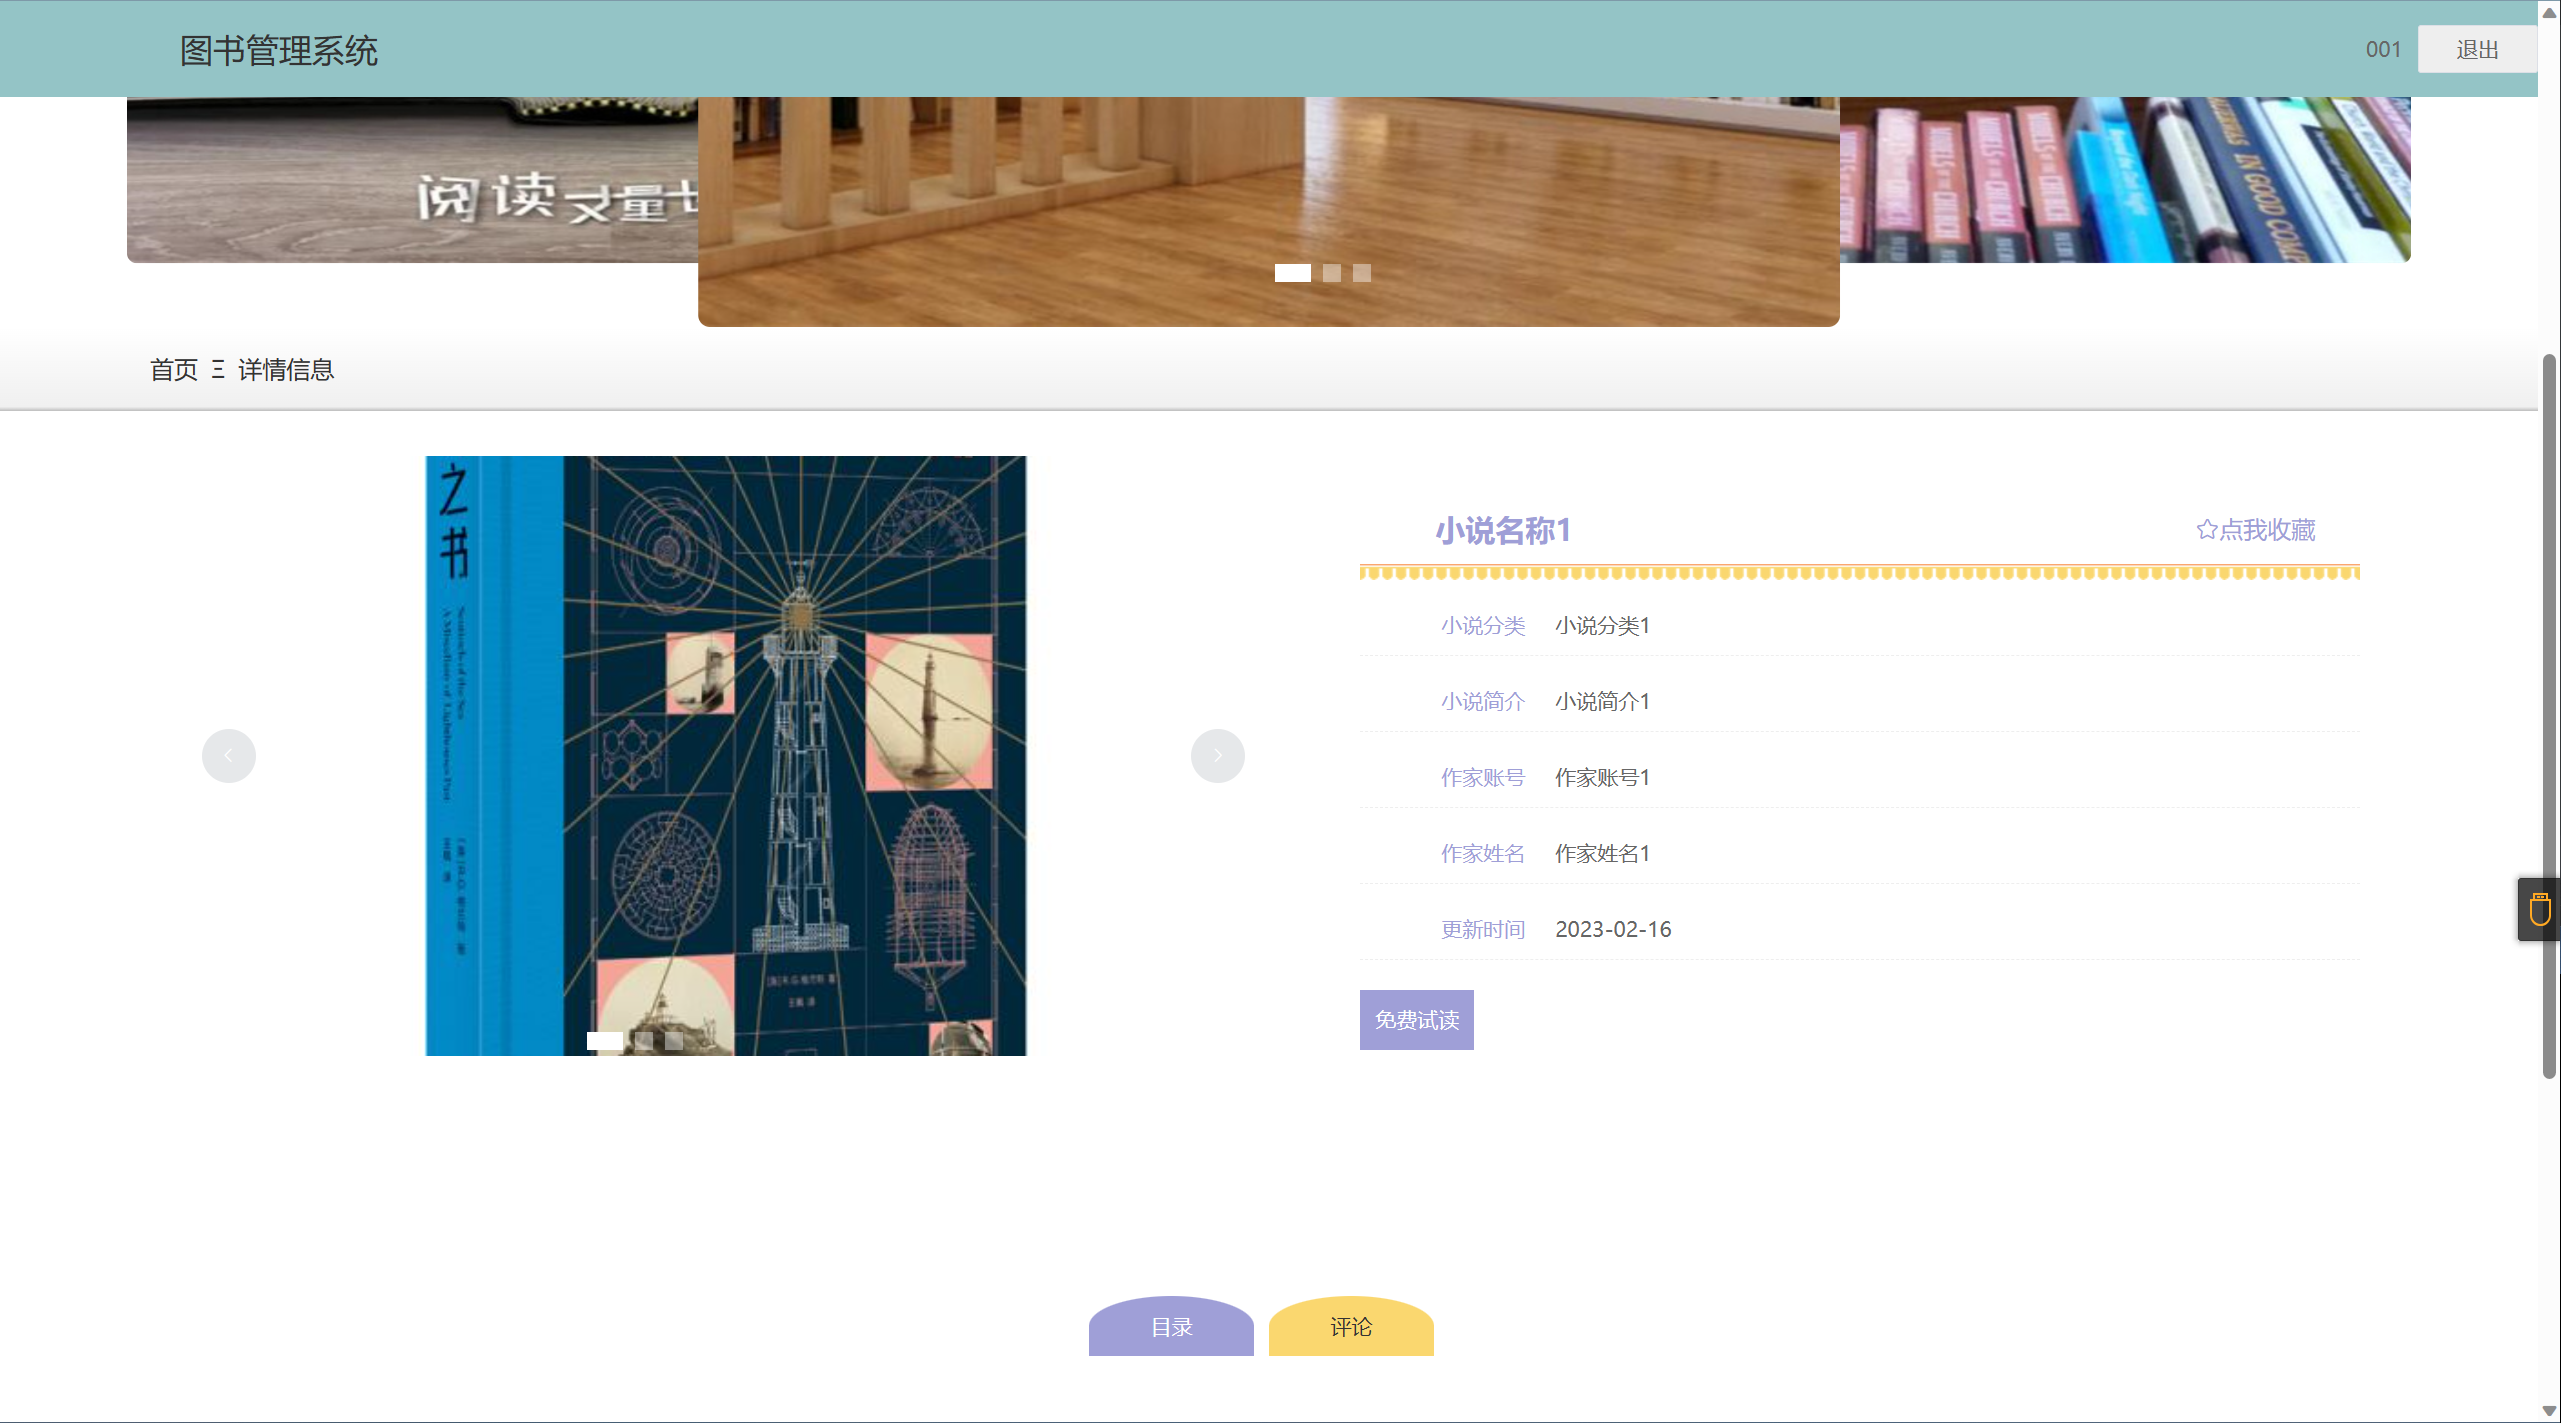Click the floating orange widget icon
This screenshot has width=2561, height=1423.
click(2539, 910)
